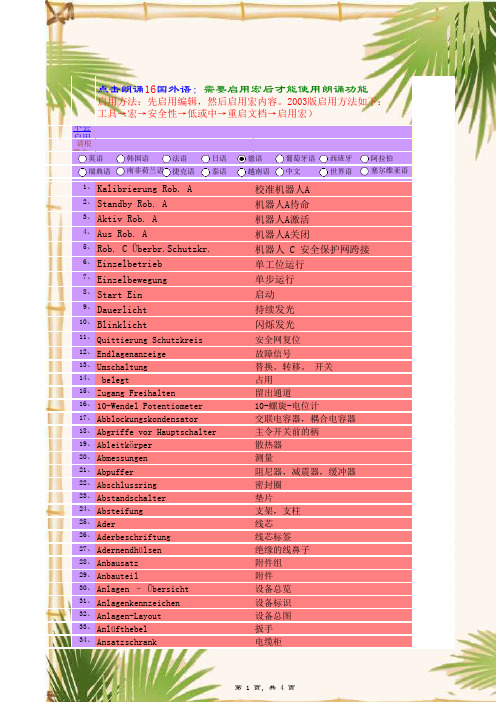
Task: Select the 葡萄牙语 radio button
Action: 280,159
